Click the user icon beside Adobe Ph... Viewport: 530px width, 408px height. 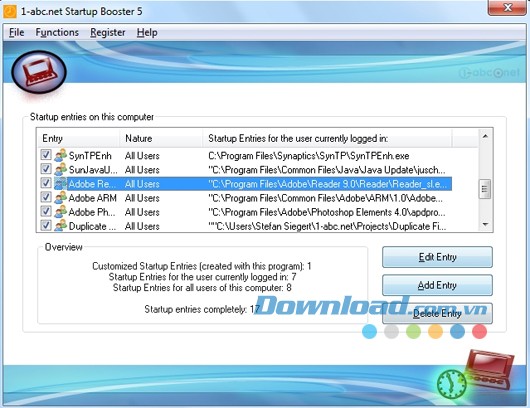[61, 212]
